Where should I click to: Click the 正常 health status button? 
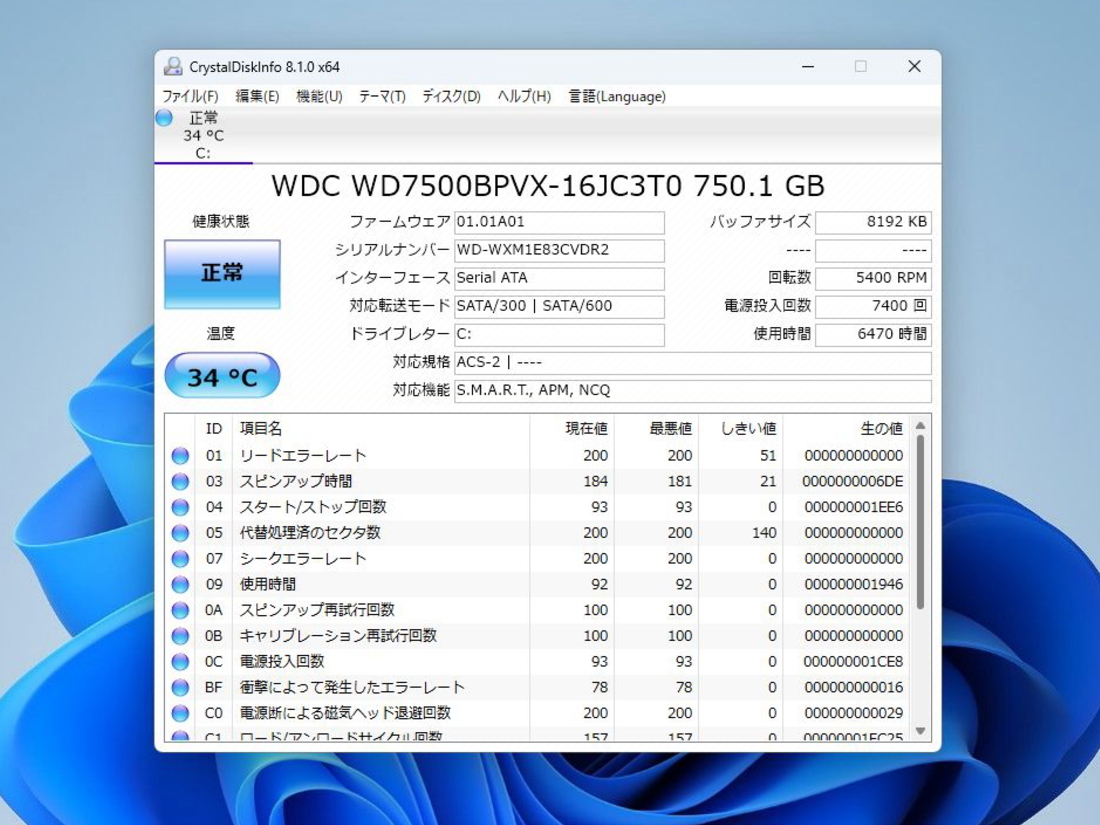click(222, 274)
